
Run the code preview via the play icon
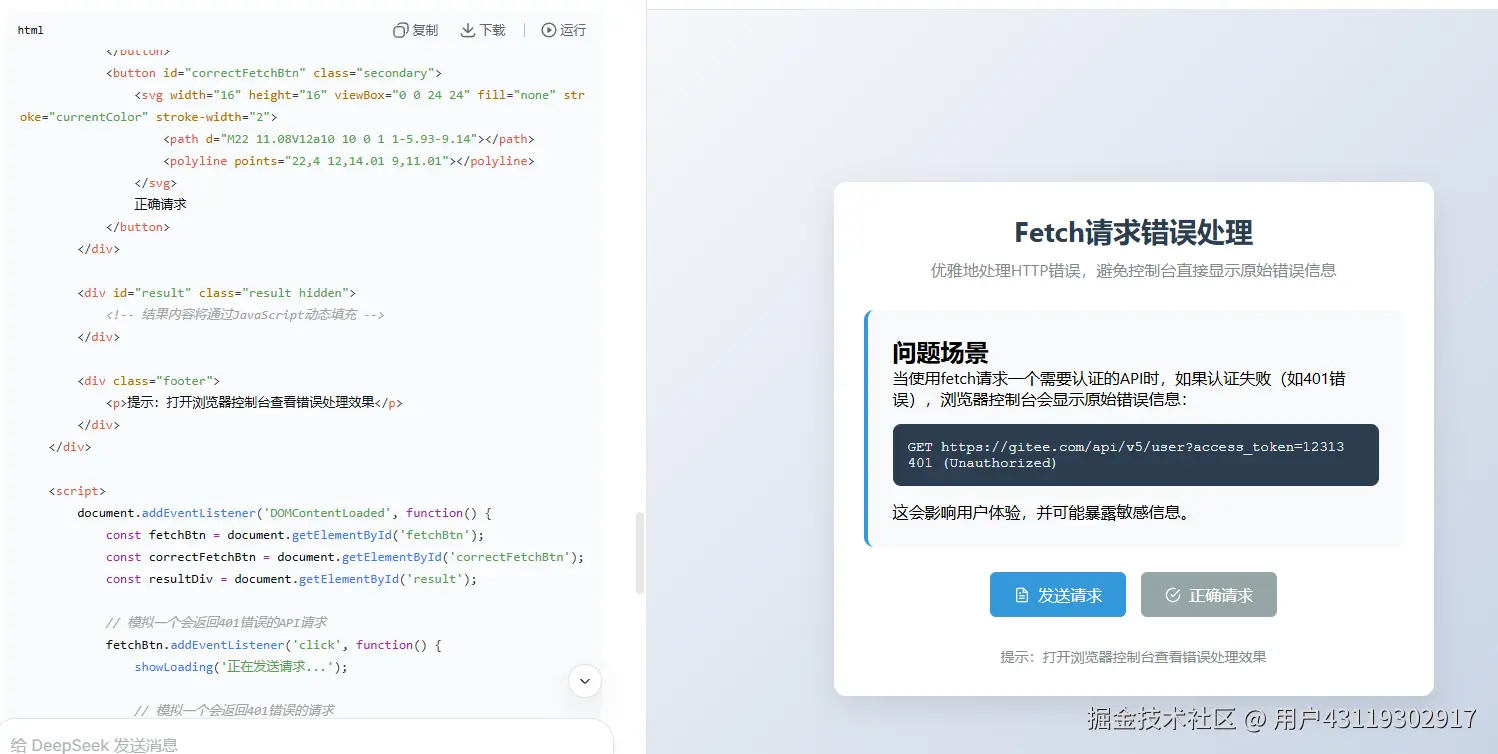[x=548, y=30]
